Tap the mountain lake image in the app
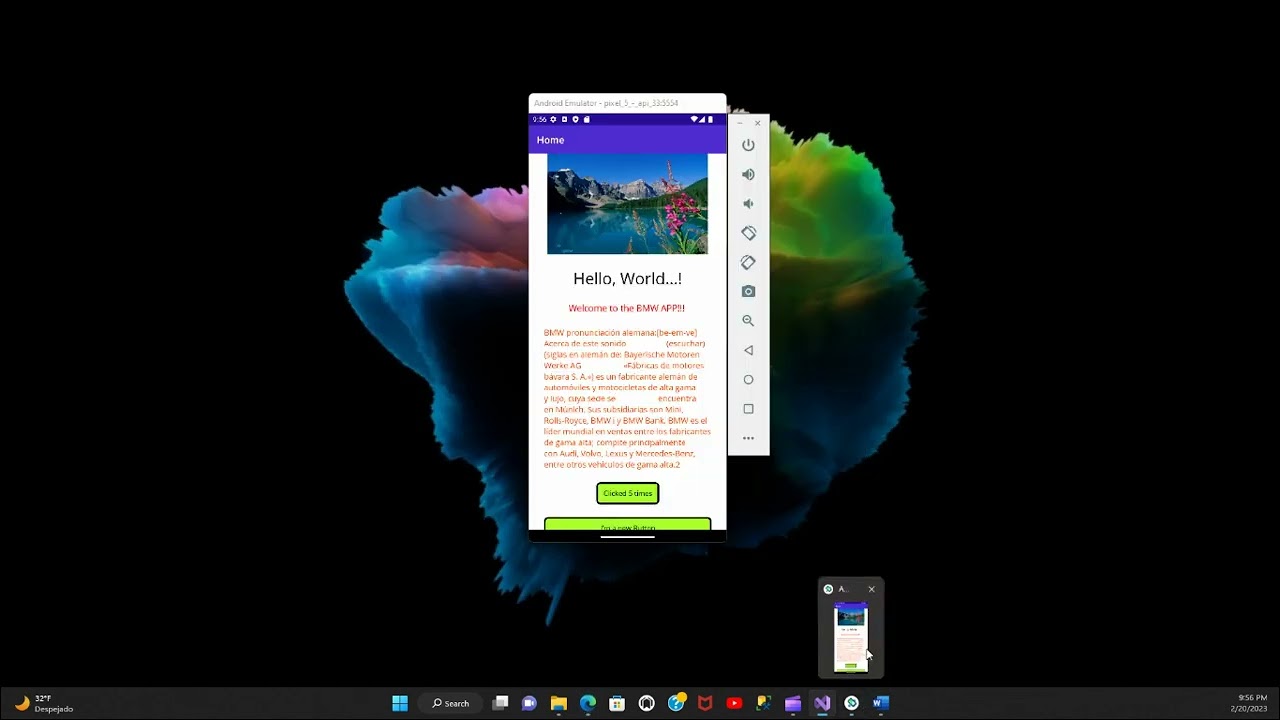The height and width of the screenshot is (720, 1280). [627, 204]
